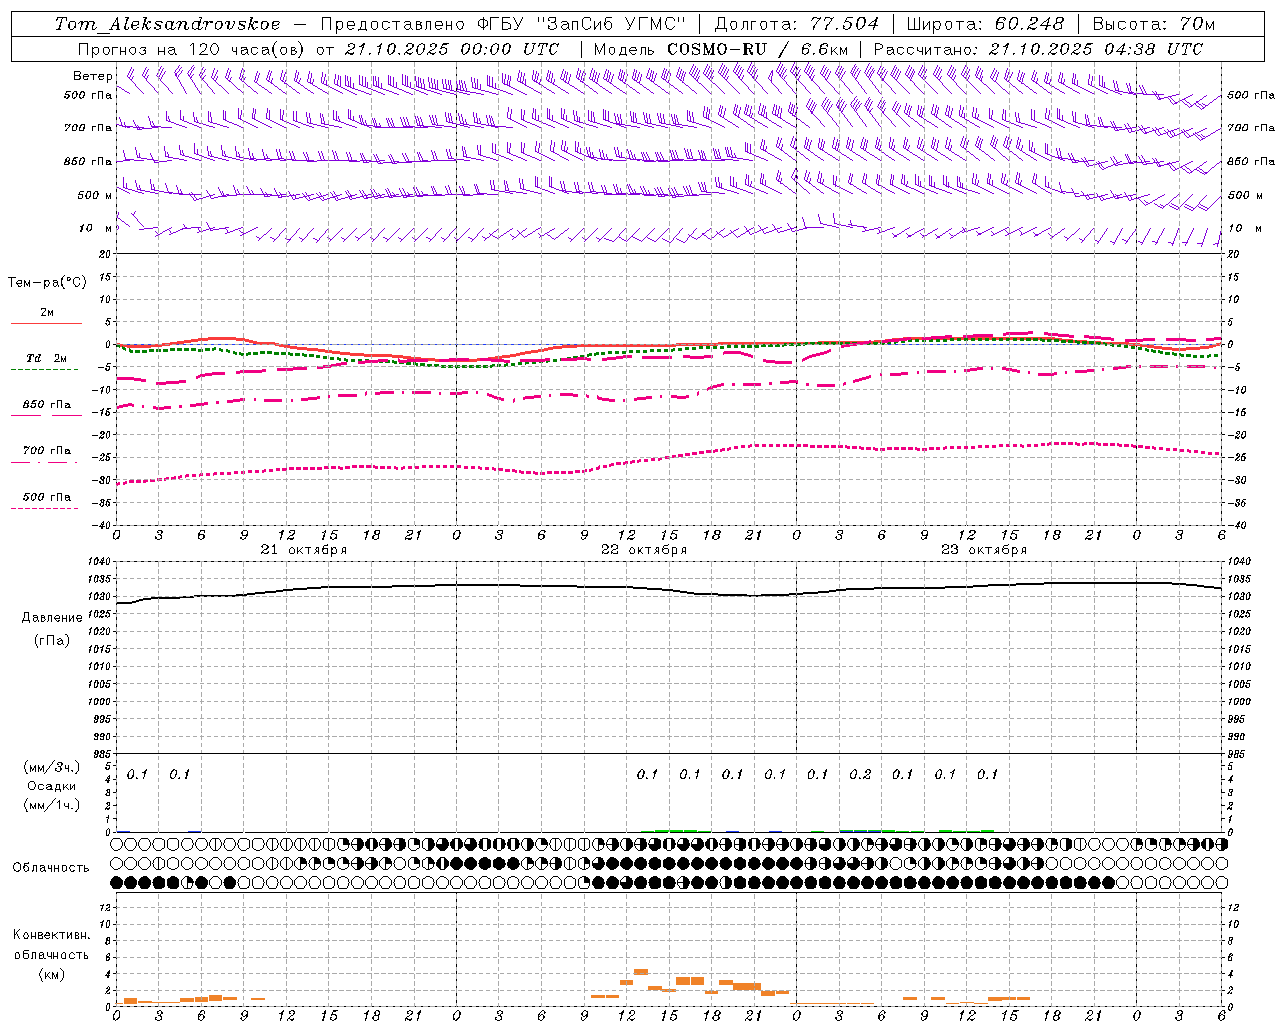Image resolution: width=1280 pixels, height=1024 pixels.
Task: Click the '(км)' unit under convective cloudiness
Action: click(52, 974)
